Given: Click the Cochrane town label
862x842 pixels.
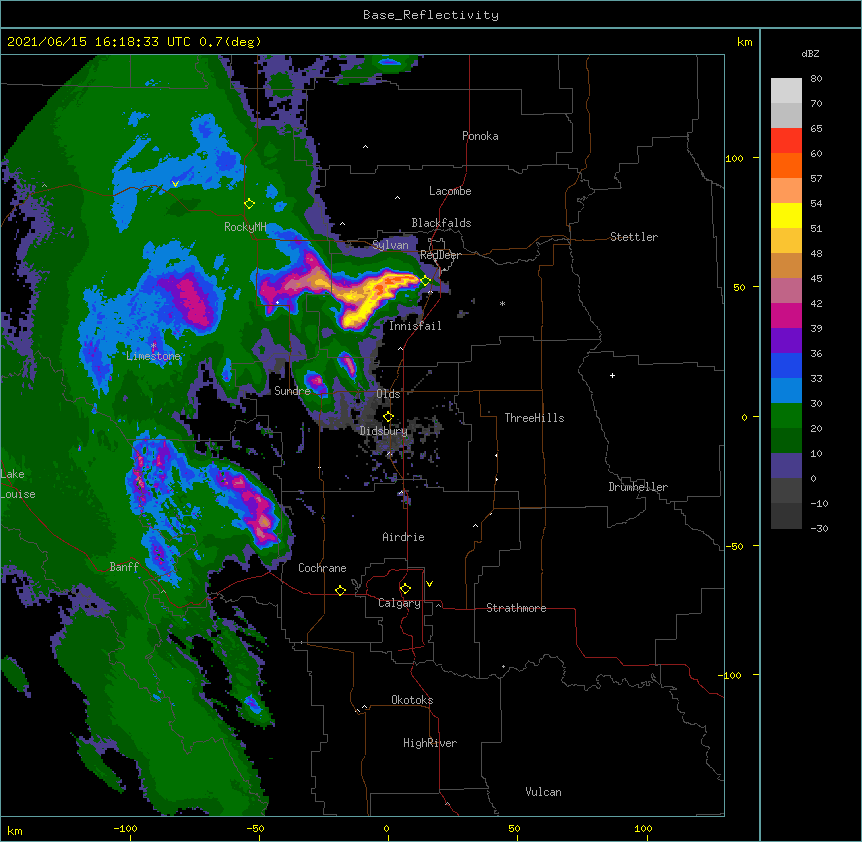Looking at the screenshot, I should pyautogui.click(x=322, y=568).
